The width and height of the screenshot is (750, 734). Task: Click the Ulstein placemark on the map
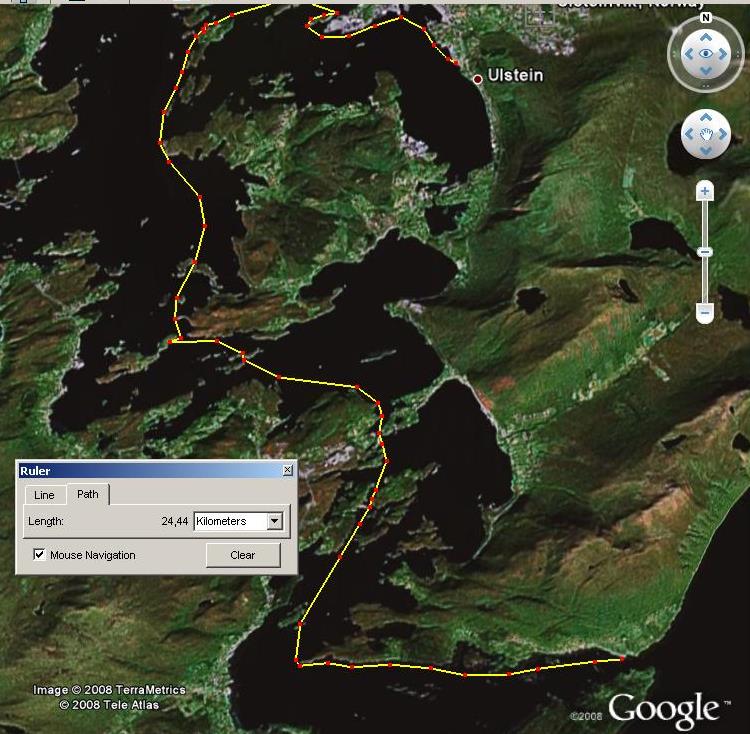coord(478,78)
